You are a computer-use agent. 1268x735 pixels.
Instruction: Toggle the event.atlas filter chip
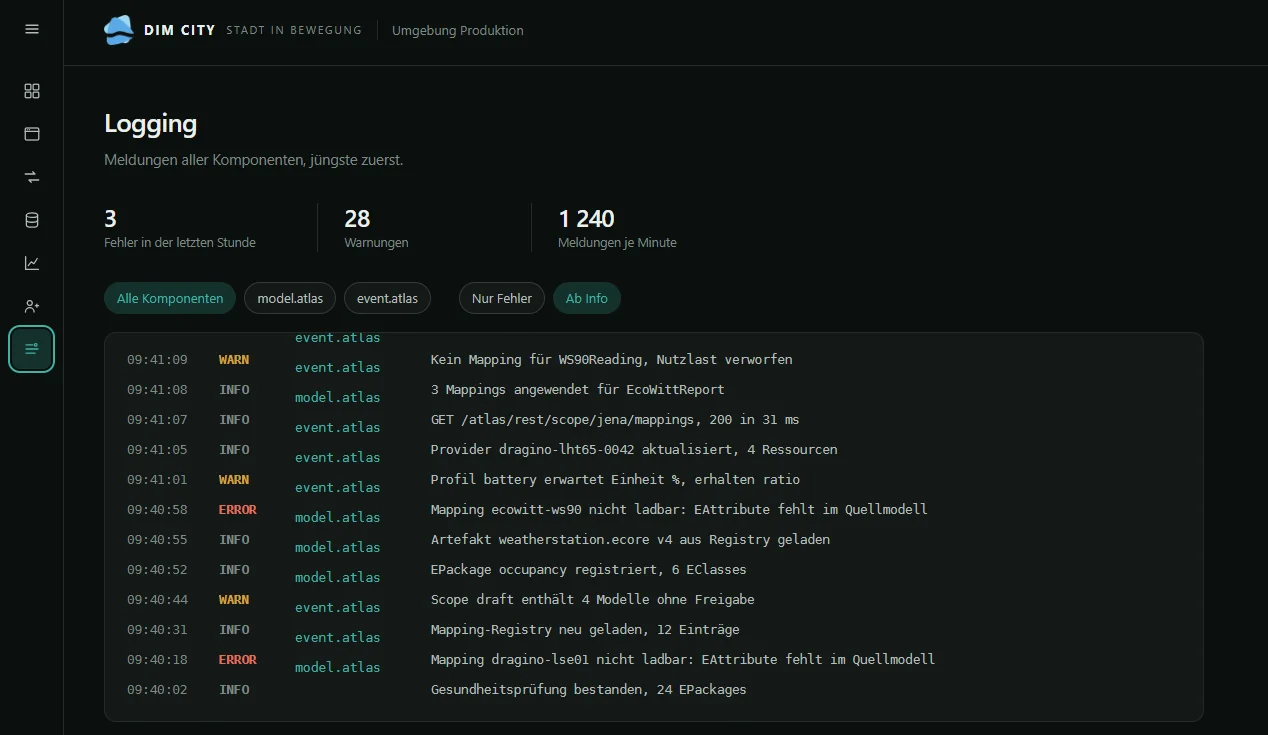[387, 298]
